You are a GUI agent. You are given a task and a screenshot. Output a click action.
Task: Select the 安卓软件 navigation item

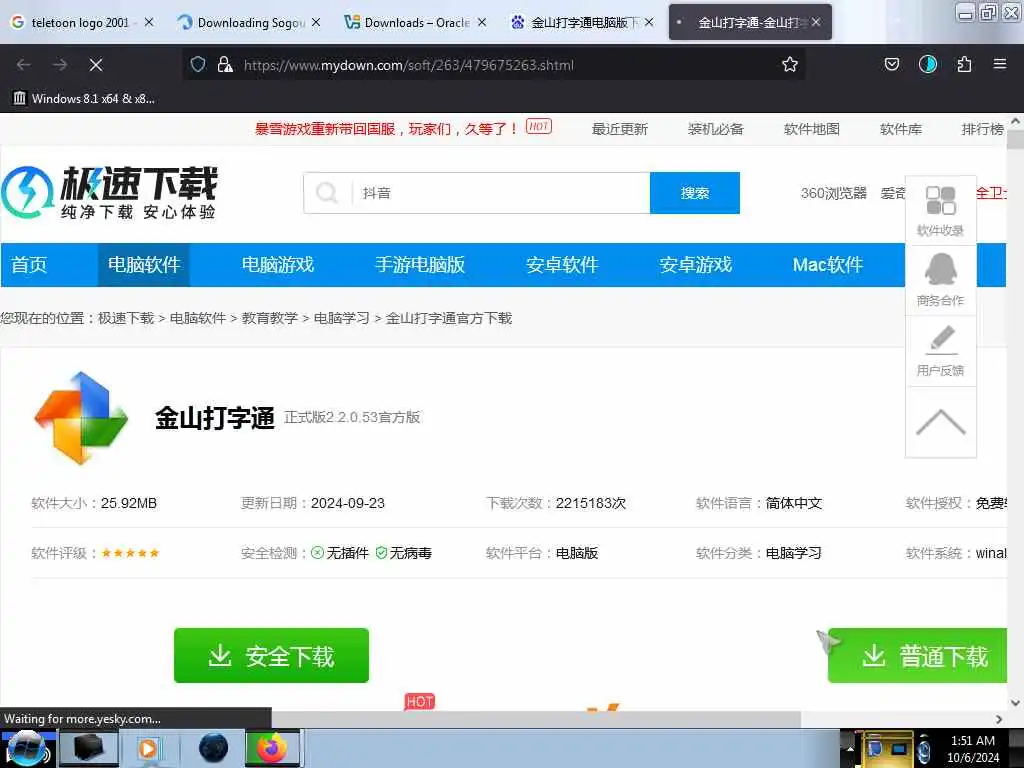pos(562,264)
